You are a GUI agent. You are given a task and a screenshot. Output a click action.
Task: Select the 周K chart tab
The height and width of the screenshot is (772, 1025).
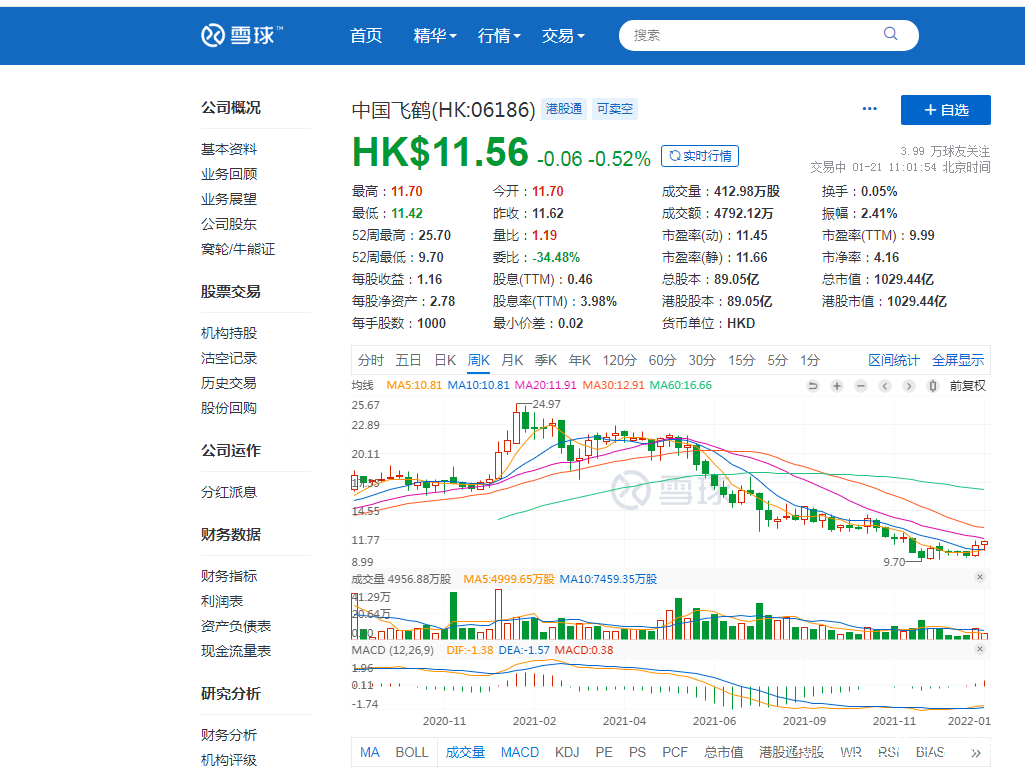(479, 360)
